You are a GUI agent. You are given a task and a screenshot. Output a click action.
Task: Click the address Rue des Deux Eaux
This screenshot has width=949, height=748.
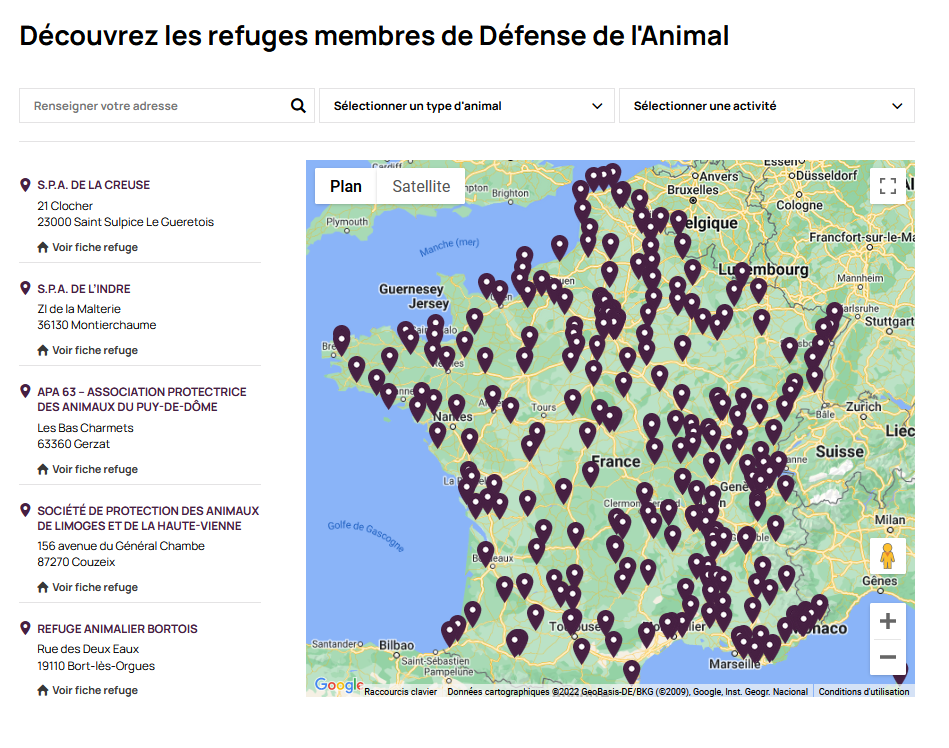[88, 649]
